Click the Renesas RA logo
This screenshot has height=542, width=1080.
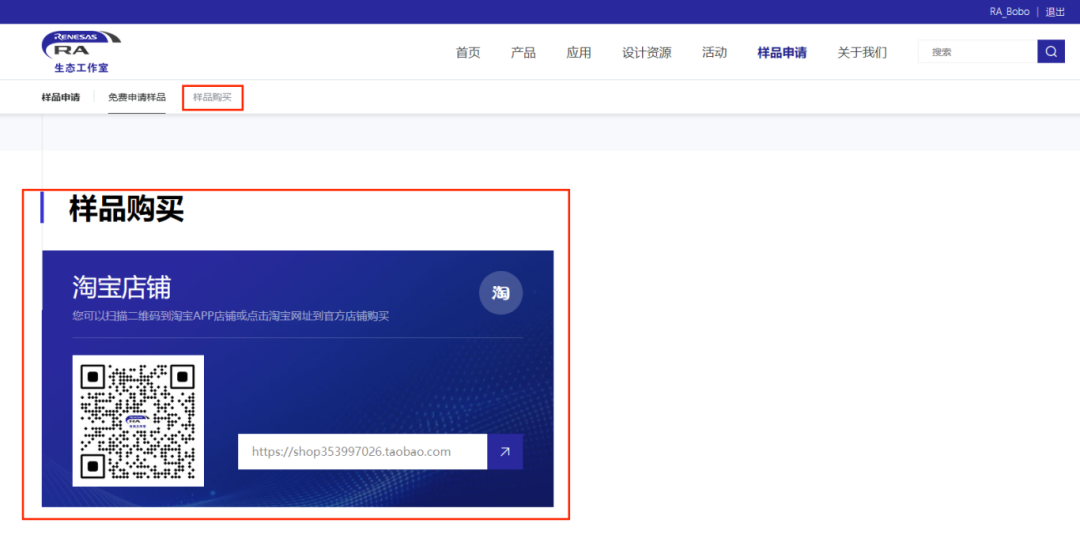click(81, 51)
